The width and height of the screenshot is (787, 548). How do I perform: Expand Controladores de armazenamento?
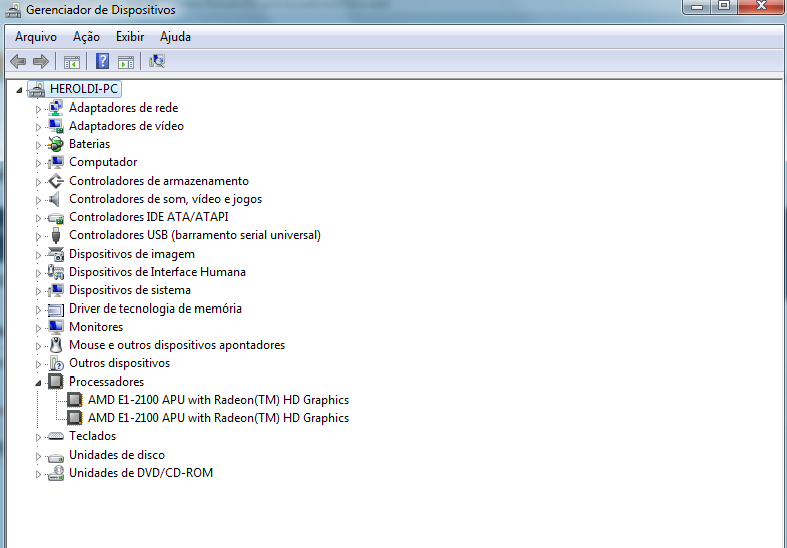point(38,182)
